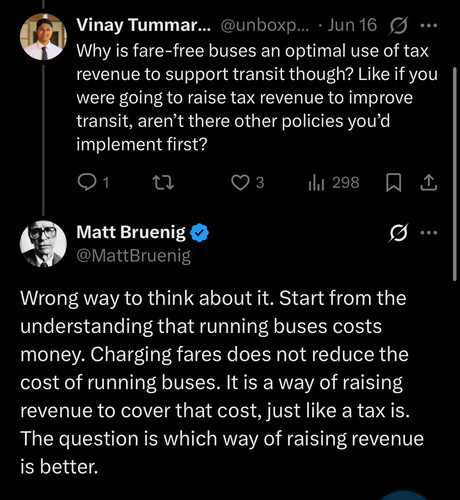Open more options for Vinay's tweet
The width and height of the screenshot is (460, 500).
point(429,25)
